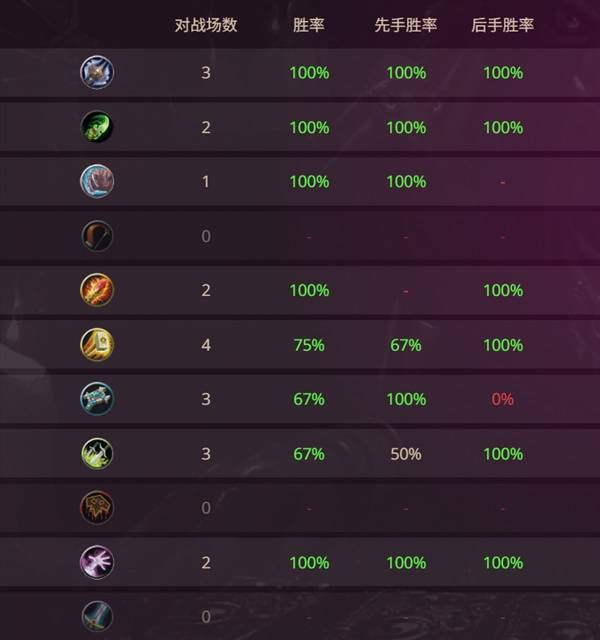Select the dimmed Hunter bow icon
This screenshot has width=600, height=640.
tap(97, 236)
